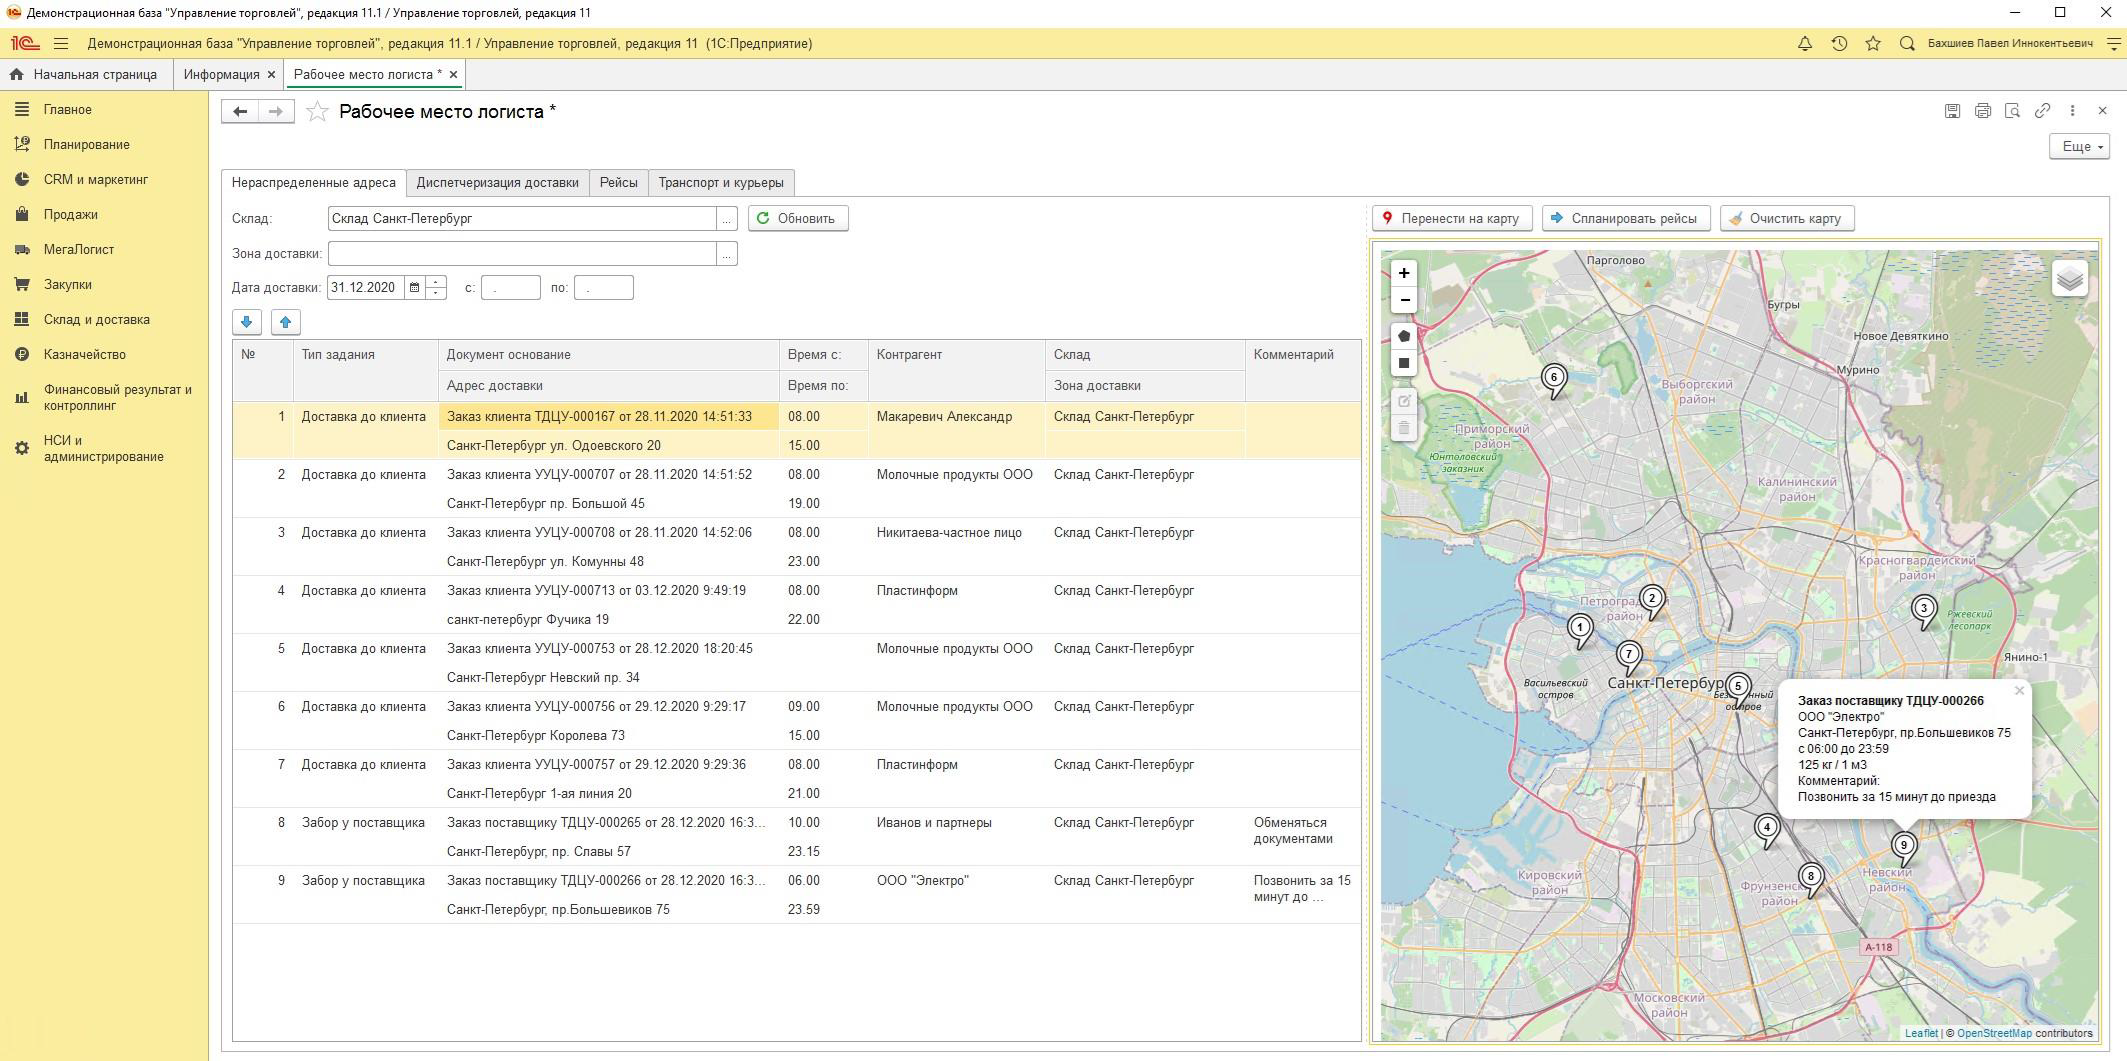Copy link via chain icon
This screenshot has height=1061, width=2127.
pos(2042,111)
